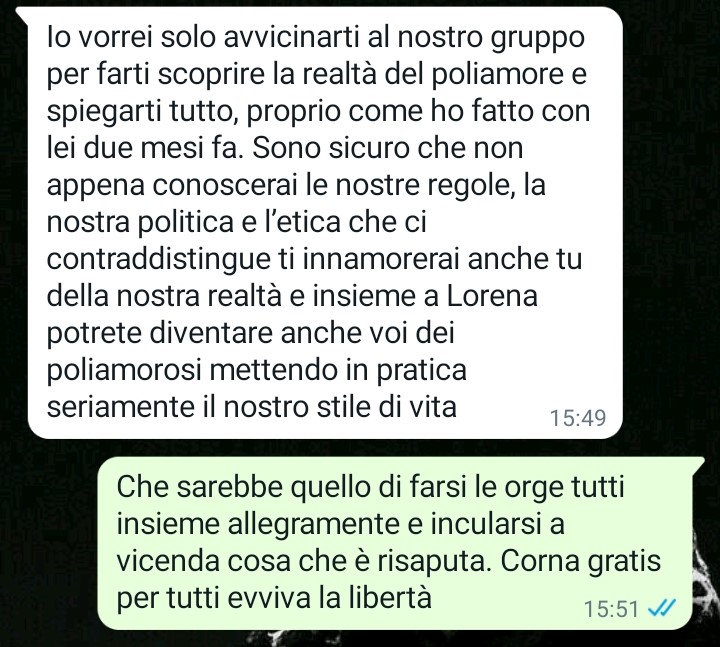Click the name 'Lorena' in the message
Image resolution: width=720 pixels, height=647 pixels.
(492, 296)
